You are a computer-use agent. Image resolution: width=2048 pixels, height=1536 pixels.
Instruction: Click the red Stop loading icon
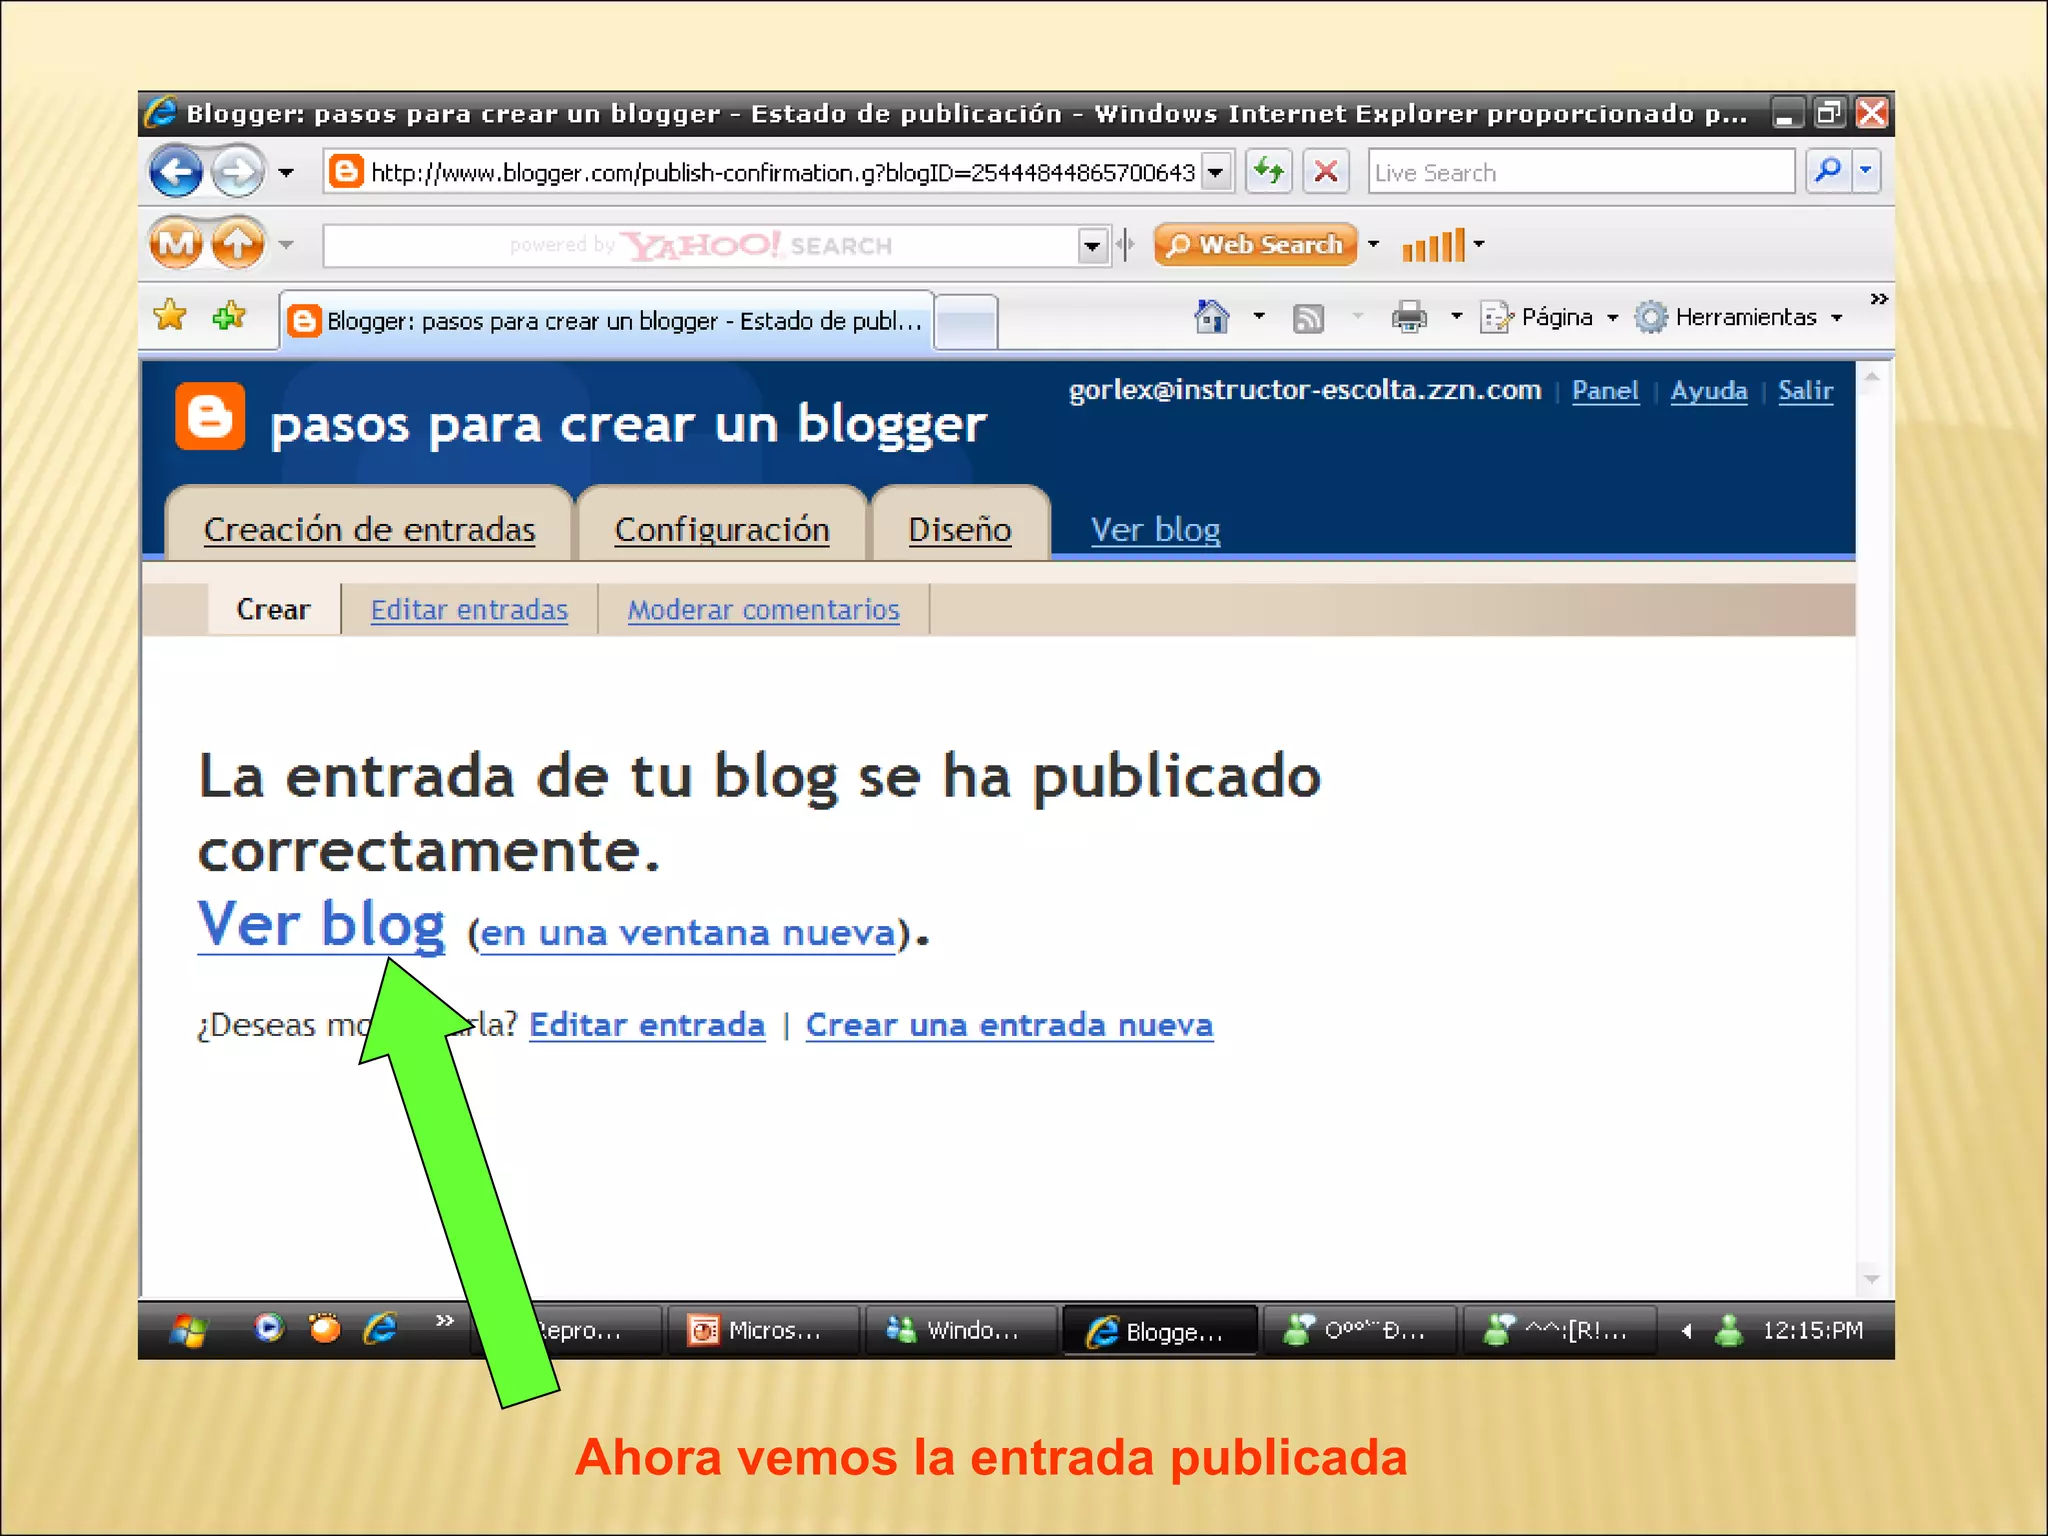tap(1326, 171)
